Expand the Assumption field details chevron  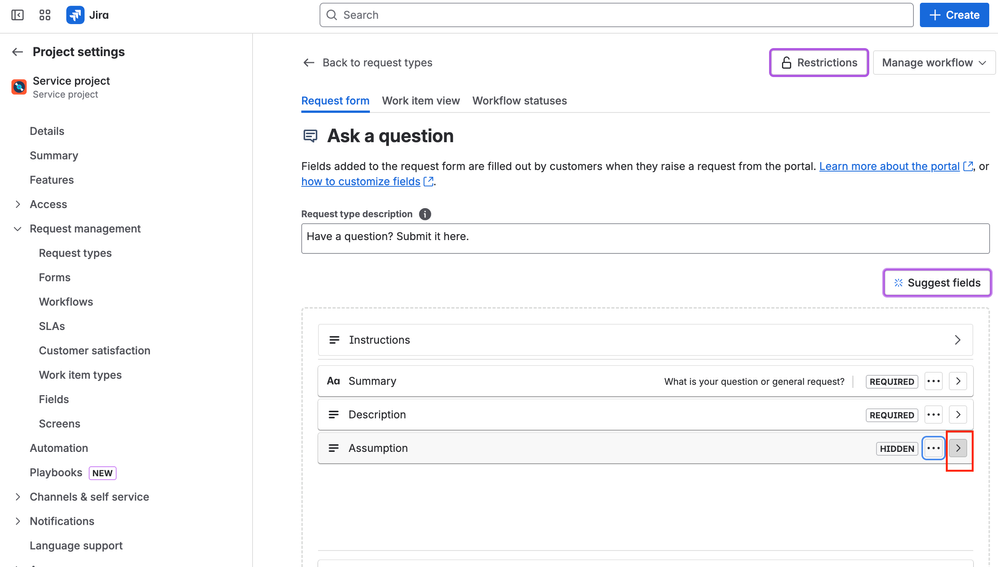(958, 448)
